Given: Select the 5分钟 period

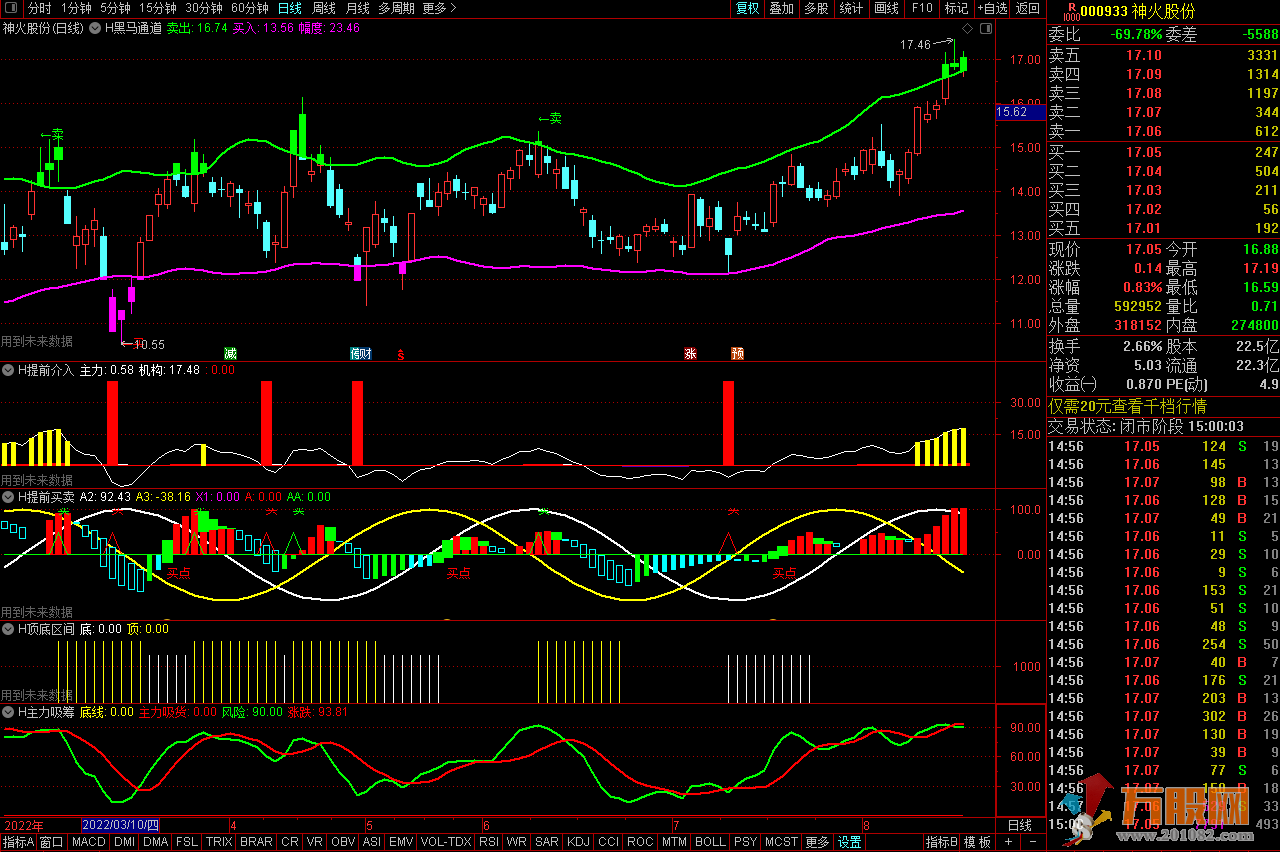Looking at the screenshot, I should pos(115,8).
